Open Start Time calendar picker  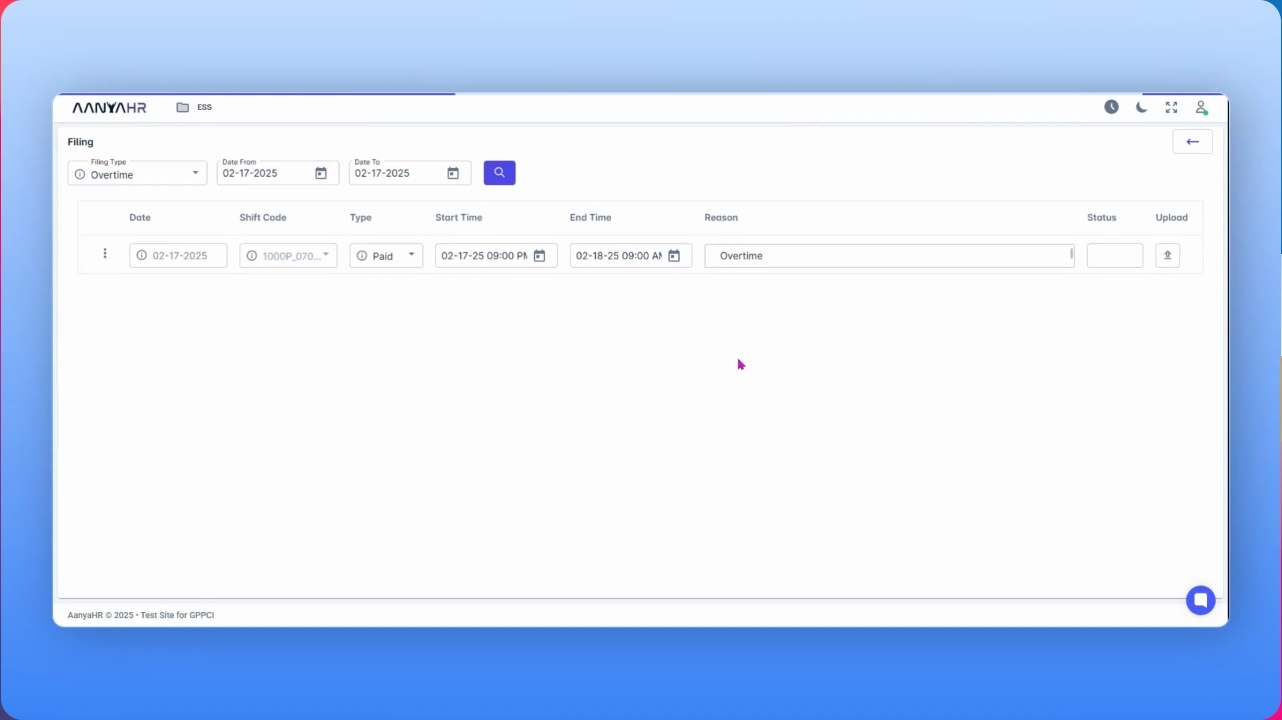(539, 256)
